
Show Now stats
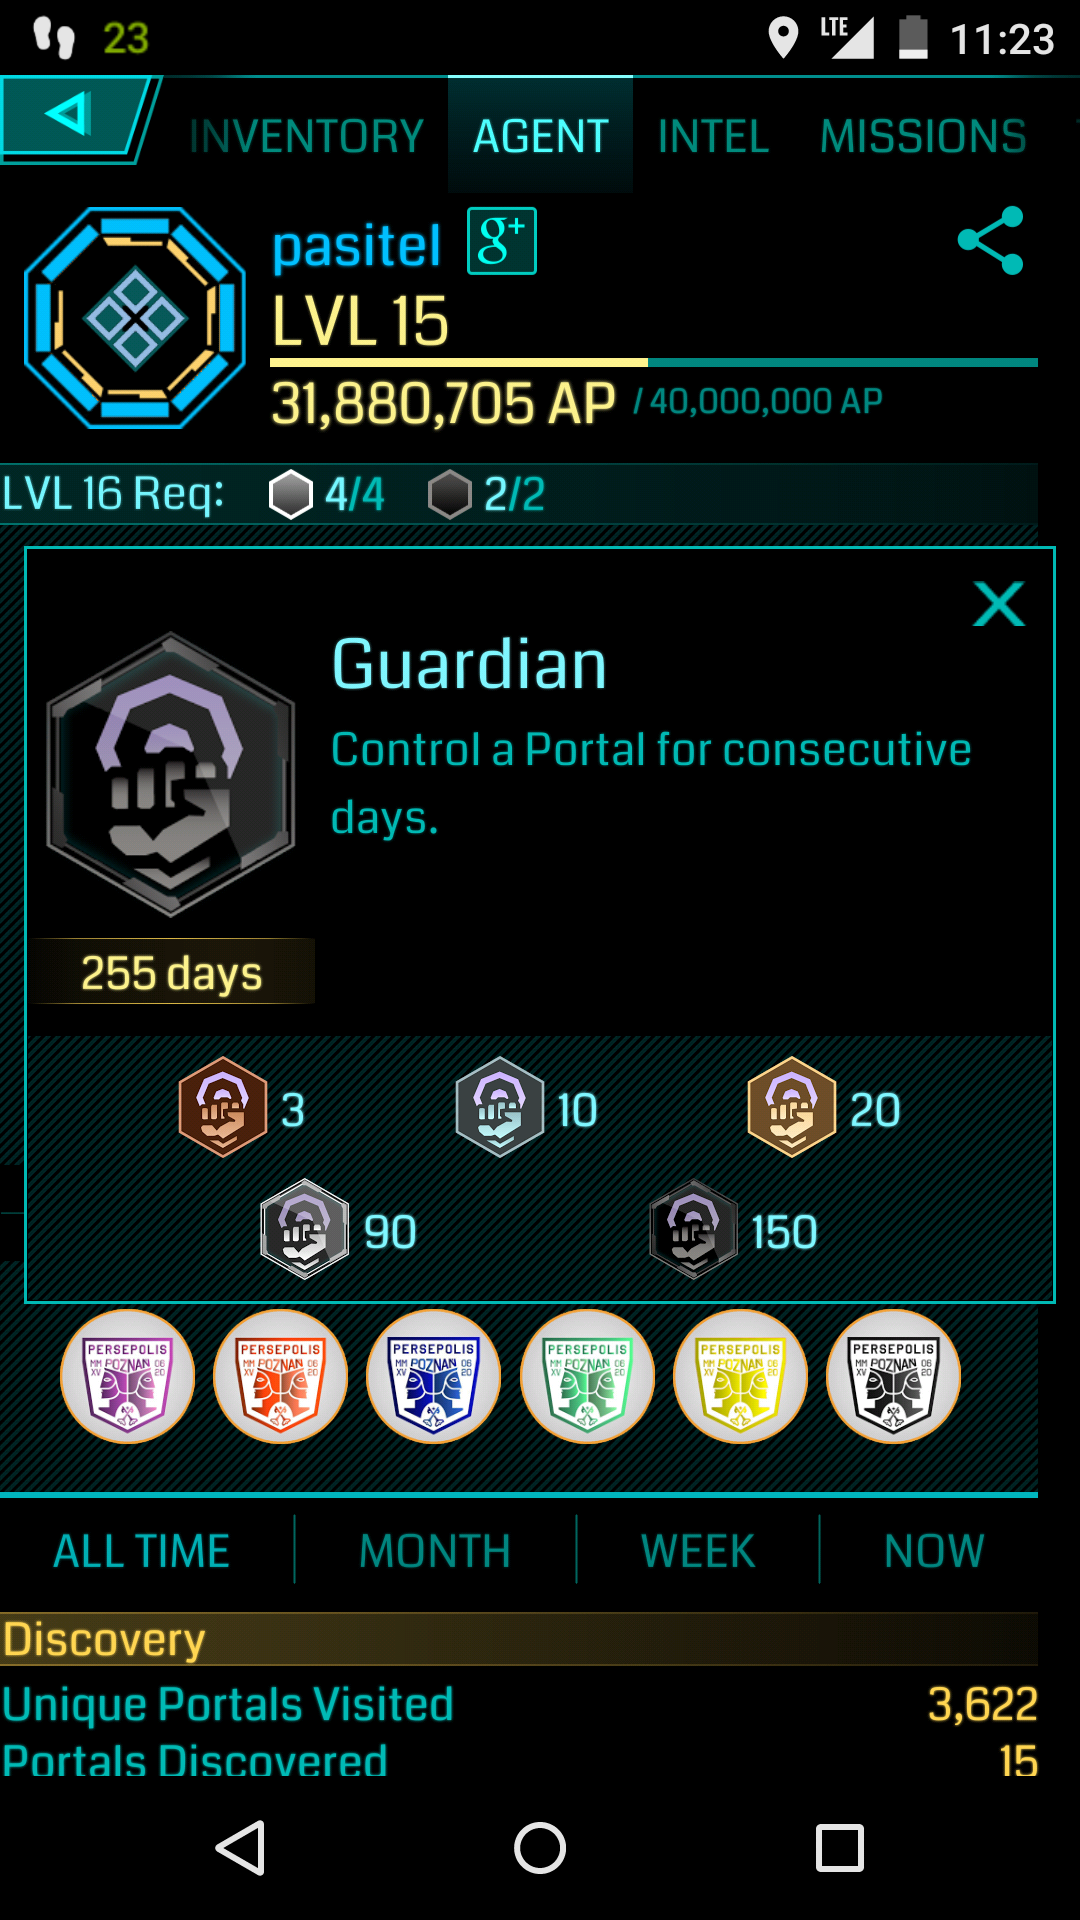click(934, 1551)
